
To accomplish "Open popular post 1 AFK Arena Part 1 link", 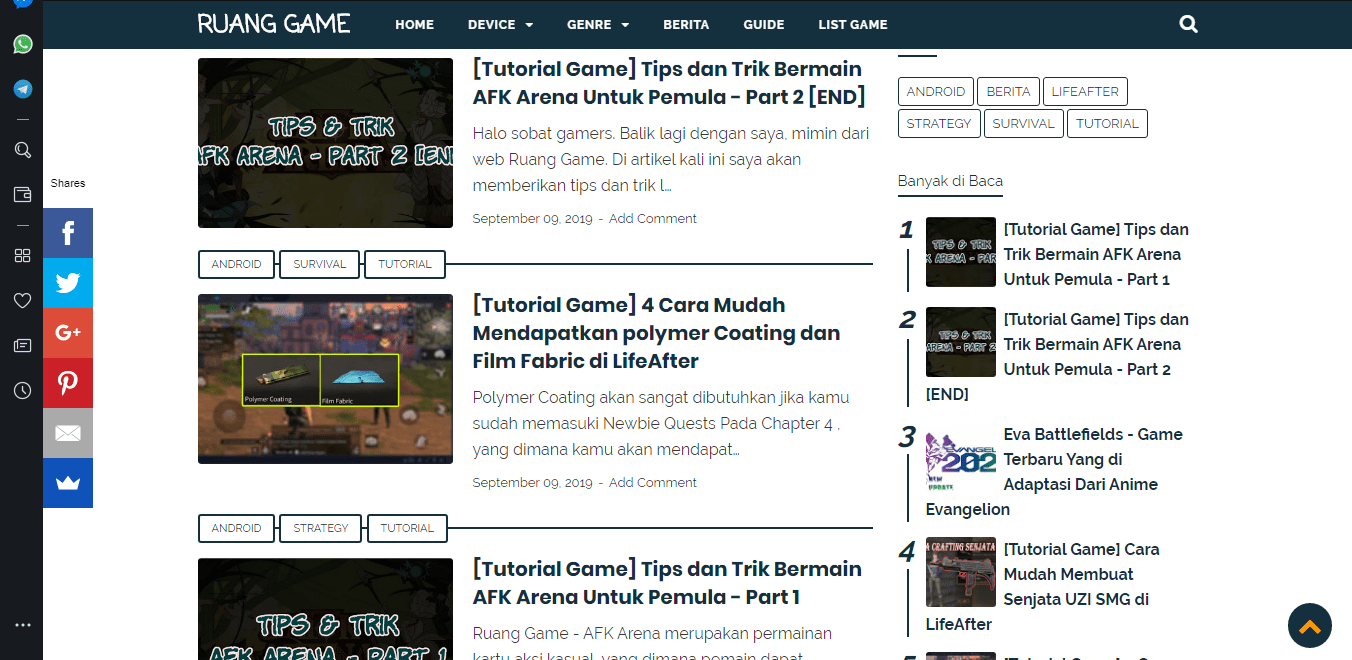I will [x=1096, y=254].
